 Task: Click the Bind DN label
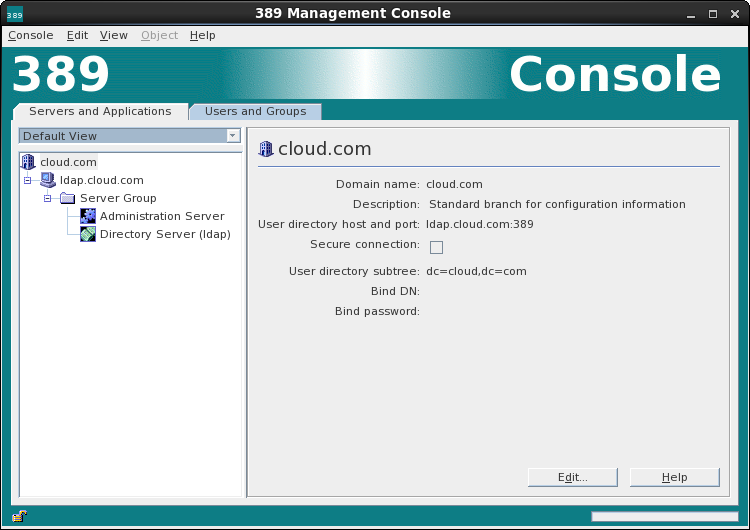(395, 291)
